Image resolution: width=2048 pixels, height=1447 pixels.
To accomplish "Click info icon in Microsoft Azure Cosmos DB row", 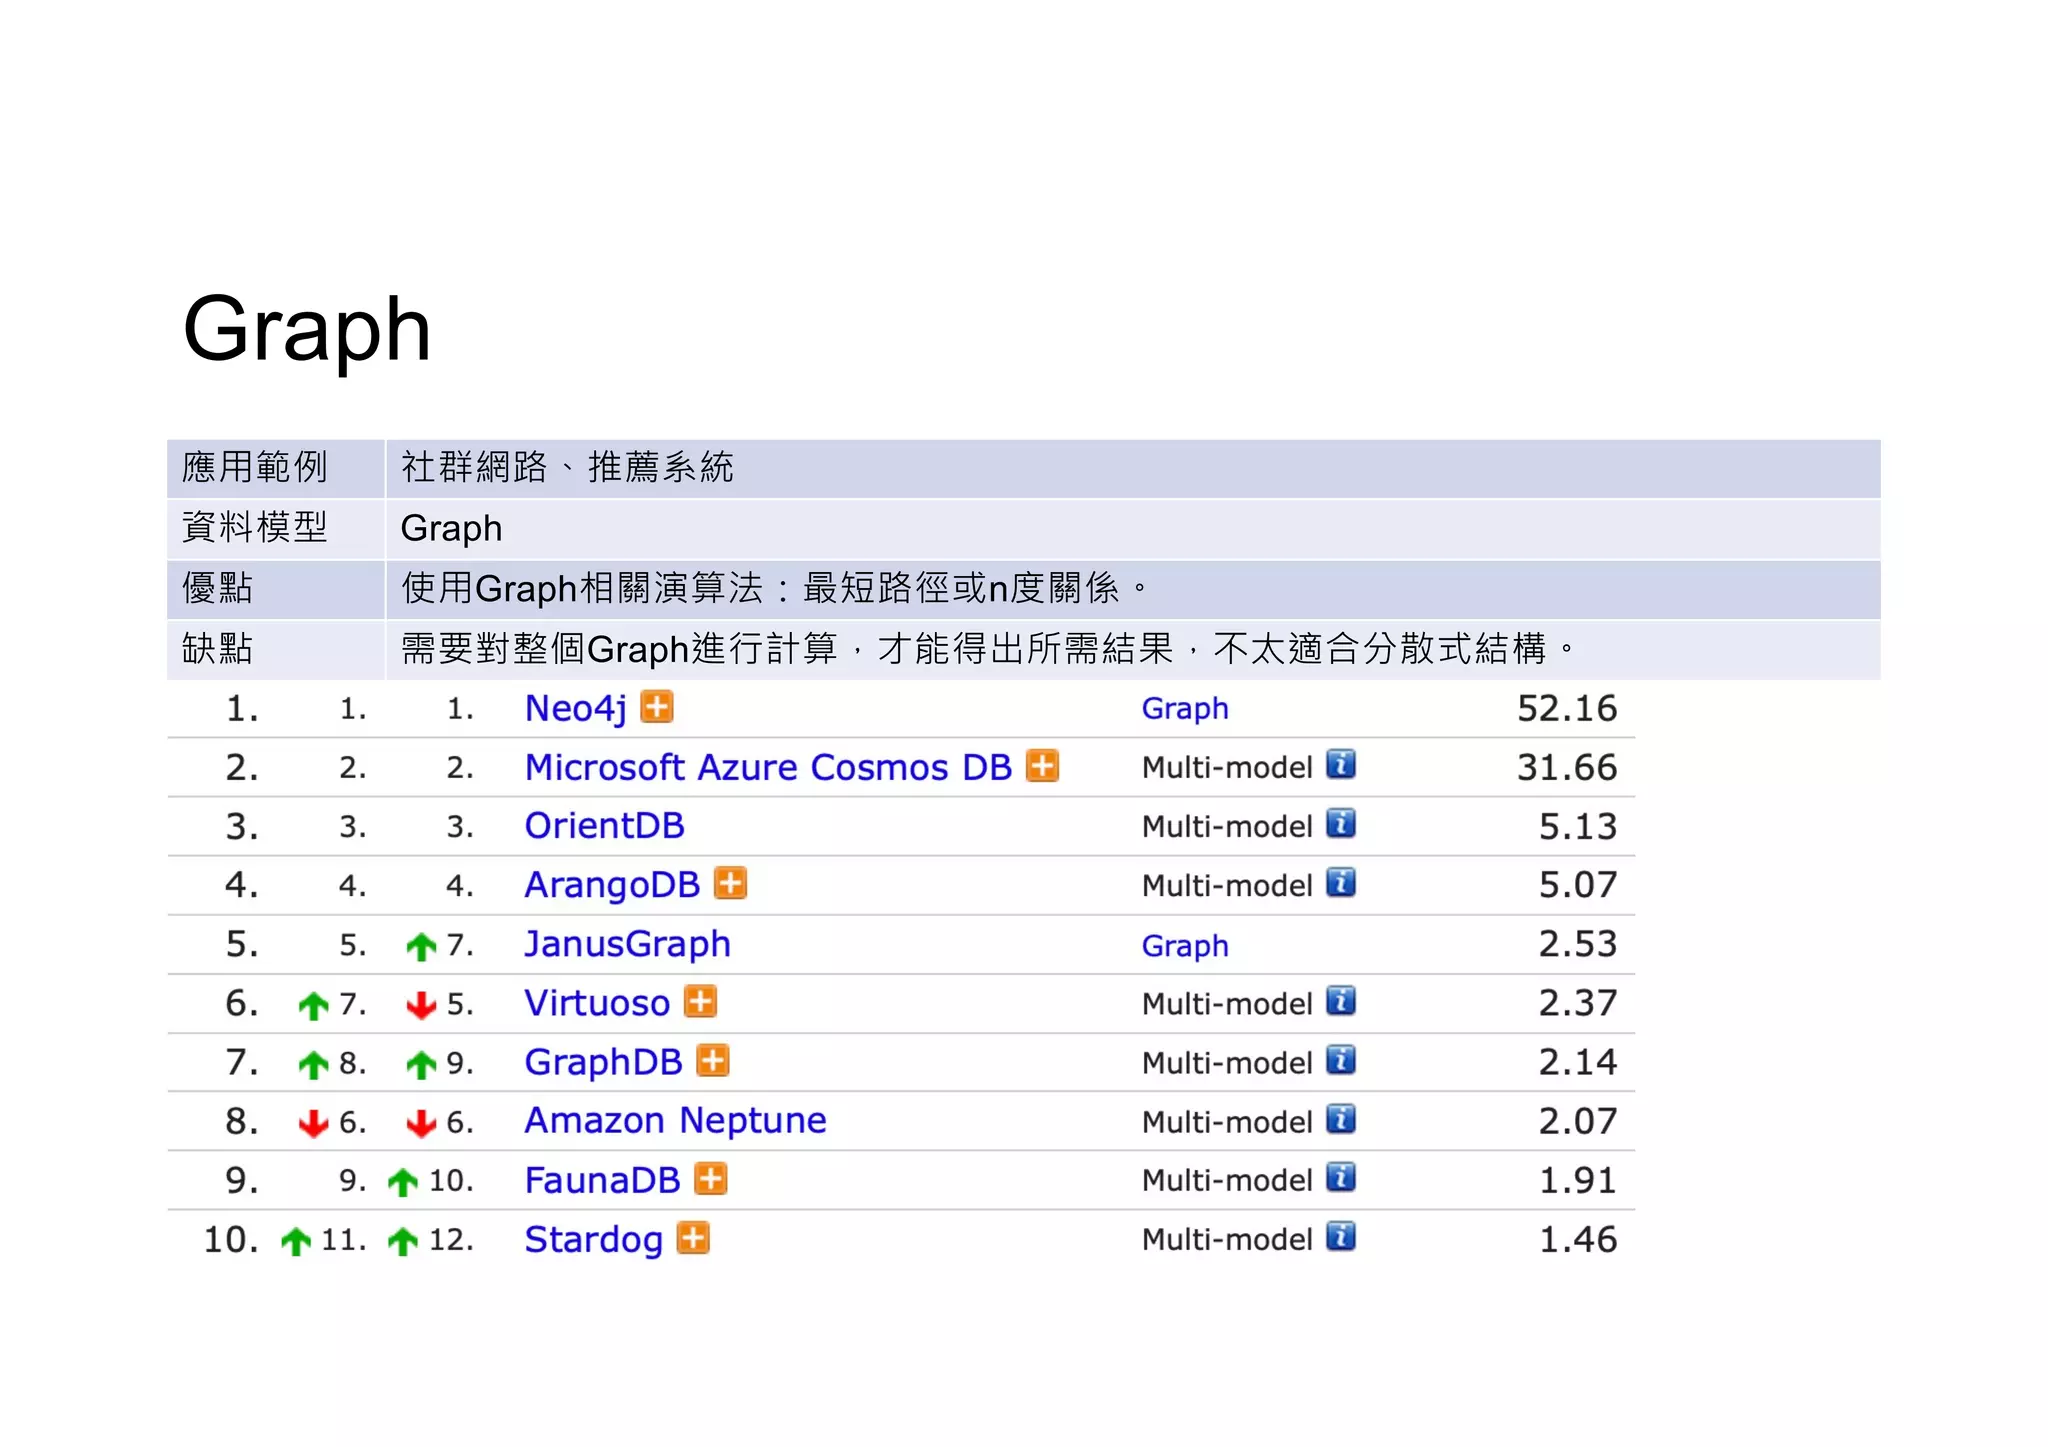I will (x=1340, y=765).
